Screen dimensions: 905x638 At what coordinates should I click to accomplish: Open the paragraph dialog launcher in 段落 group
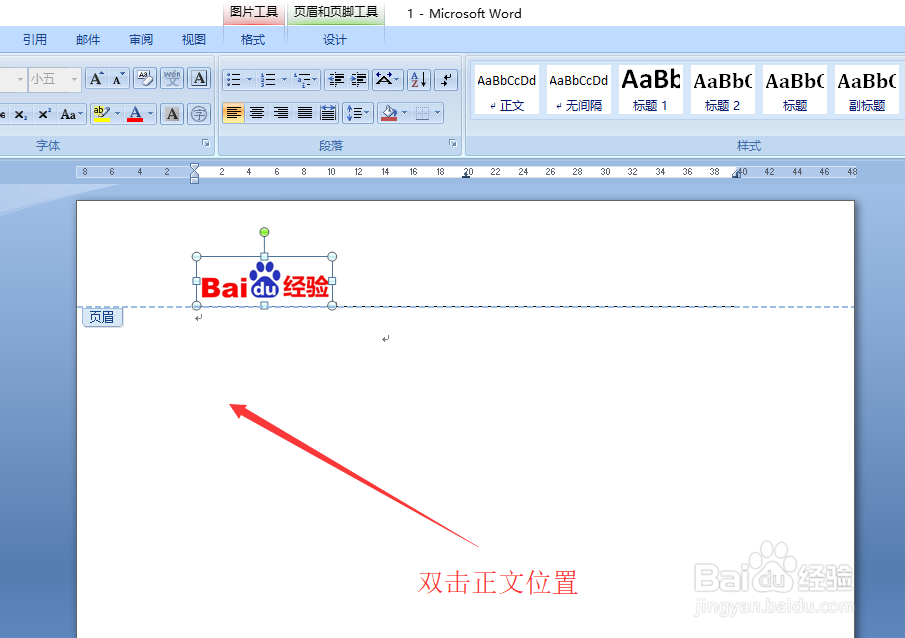pos(452,143)
